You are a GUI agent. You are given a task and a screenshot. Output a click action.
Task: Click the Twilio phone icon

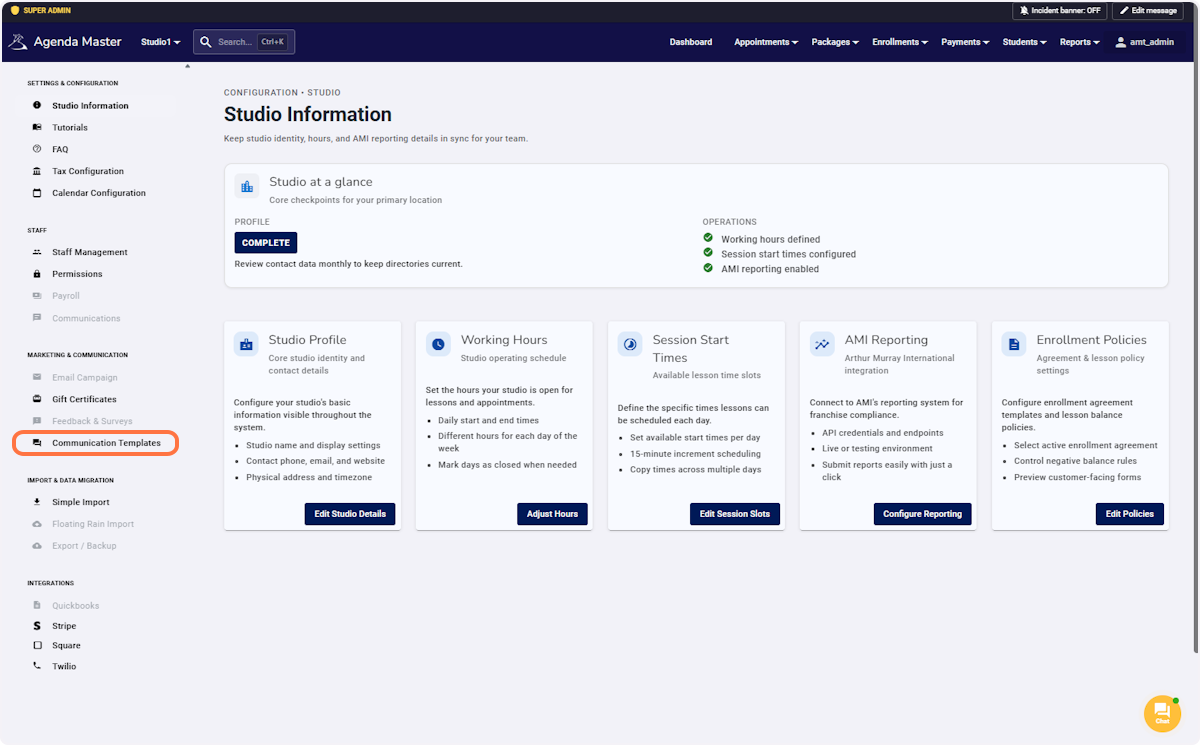37,666
